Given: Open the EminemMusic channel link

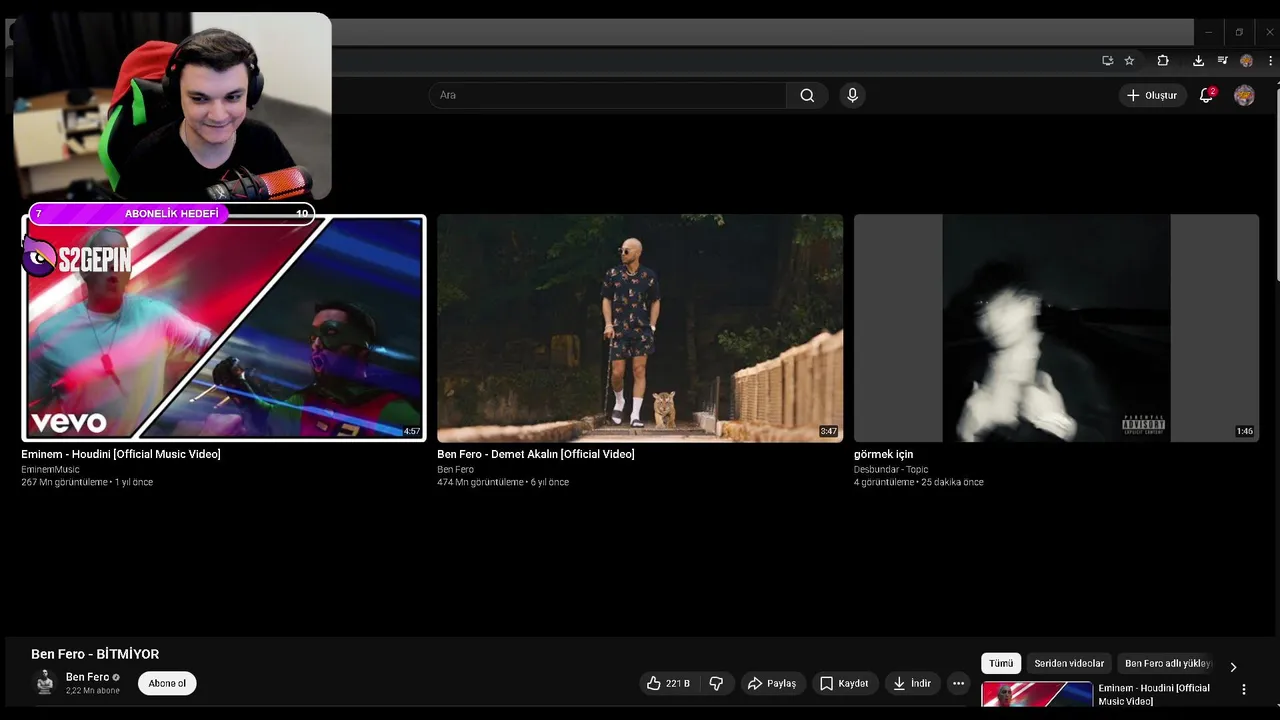Looking at the screenshot, I should tap(50, 469).
